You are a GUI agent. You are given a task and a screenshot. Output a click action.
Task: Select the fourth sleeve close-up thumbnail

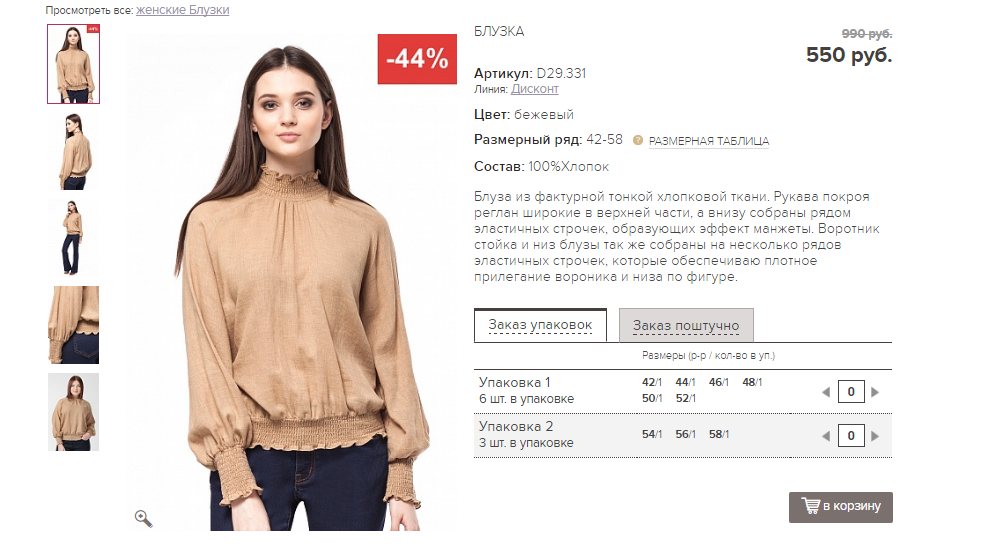74,325
